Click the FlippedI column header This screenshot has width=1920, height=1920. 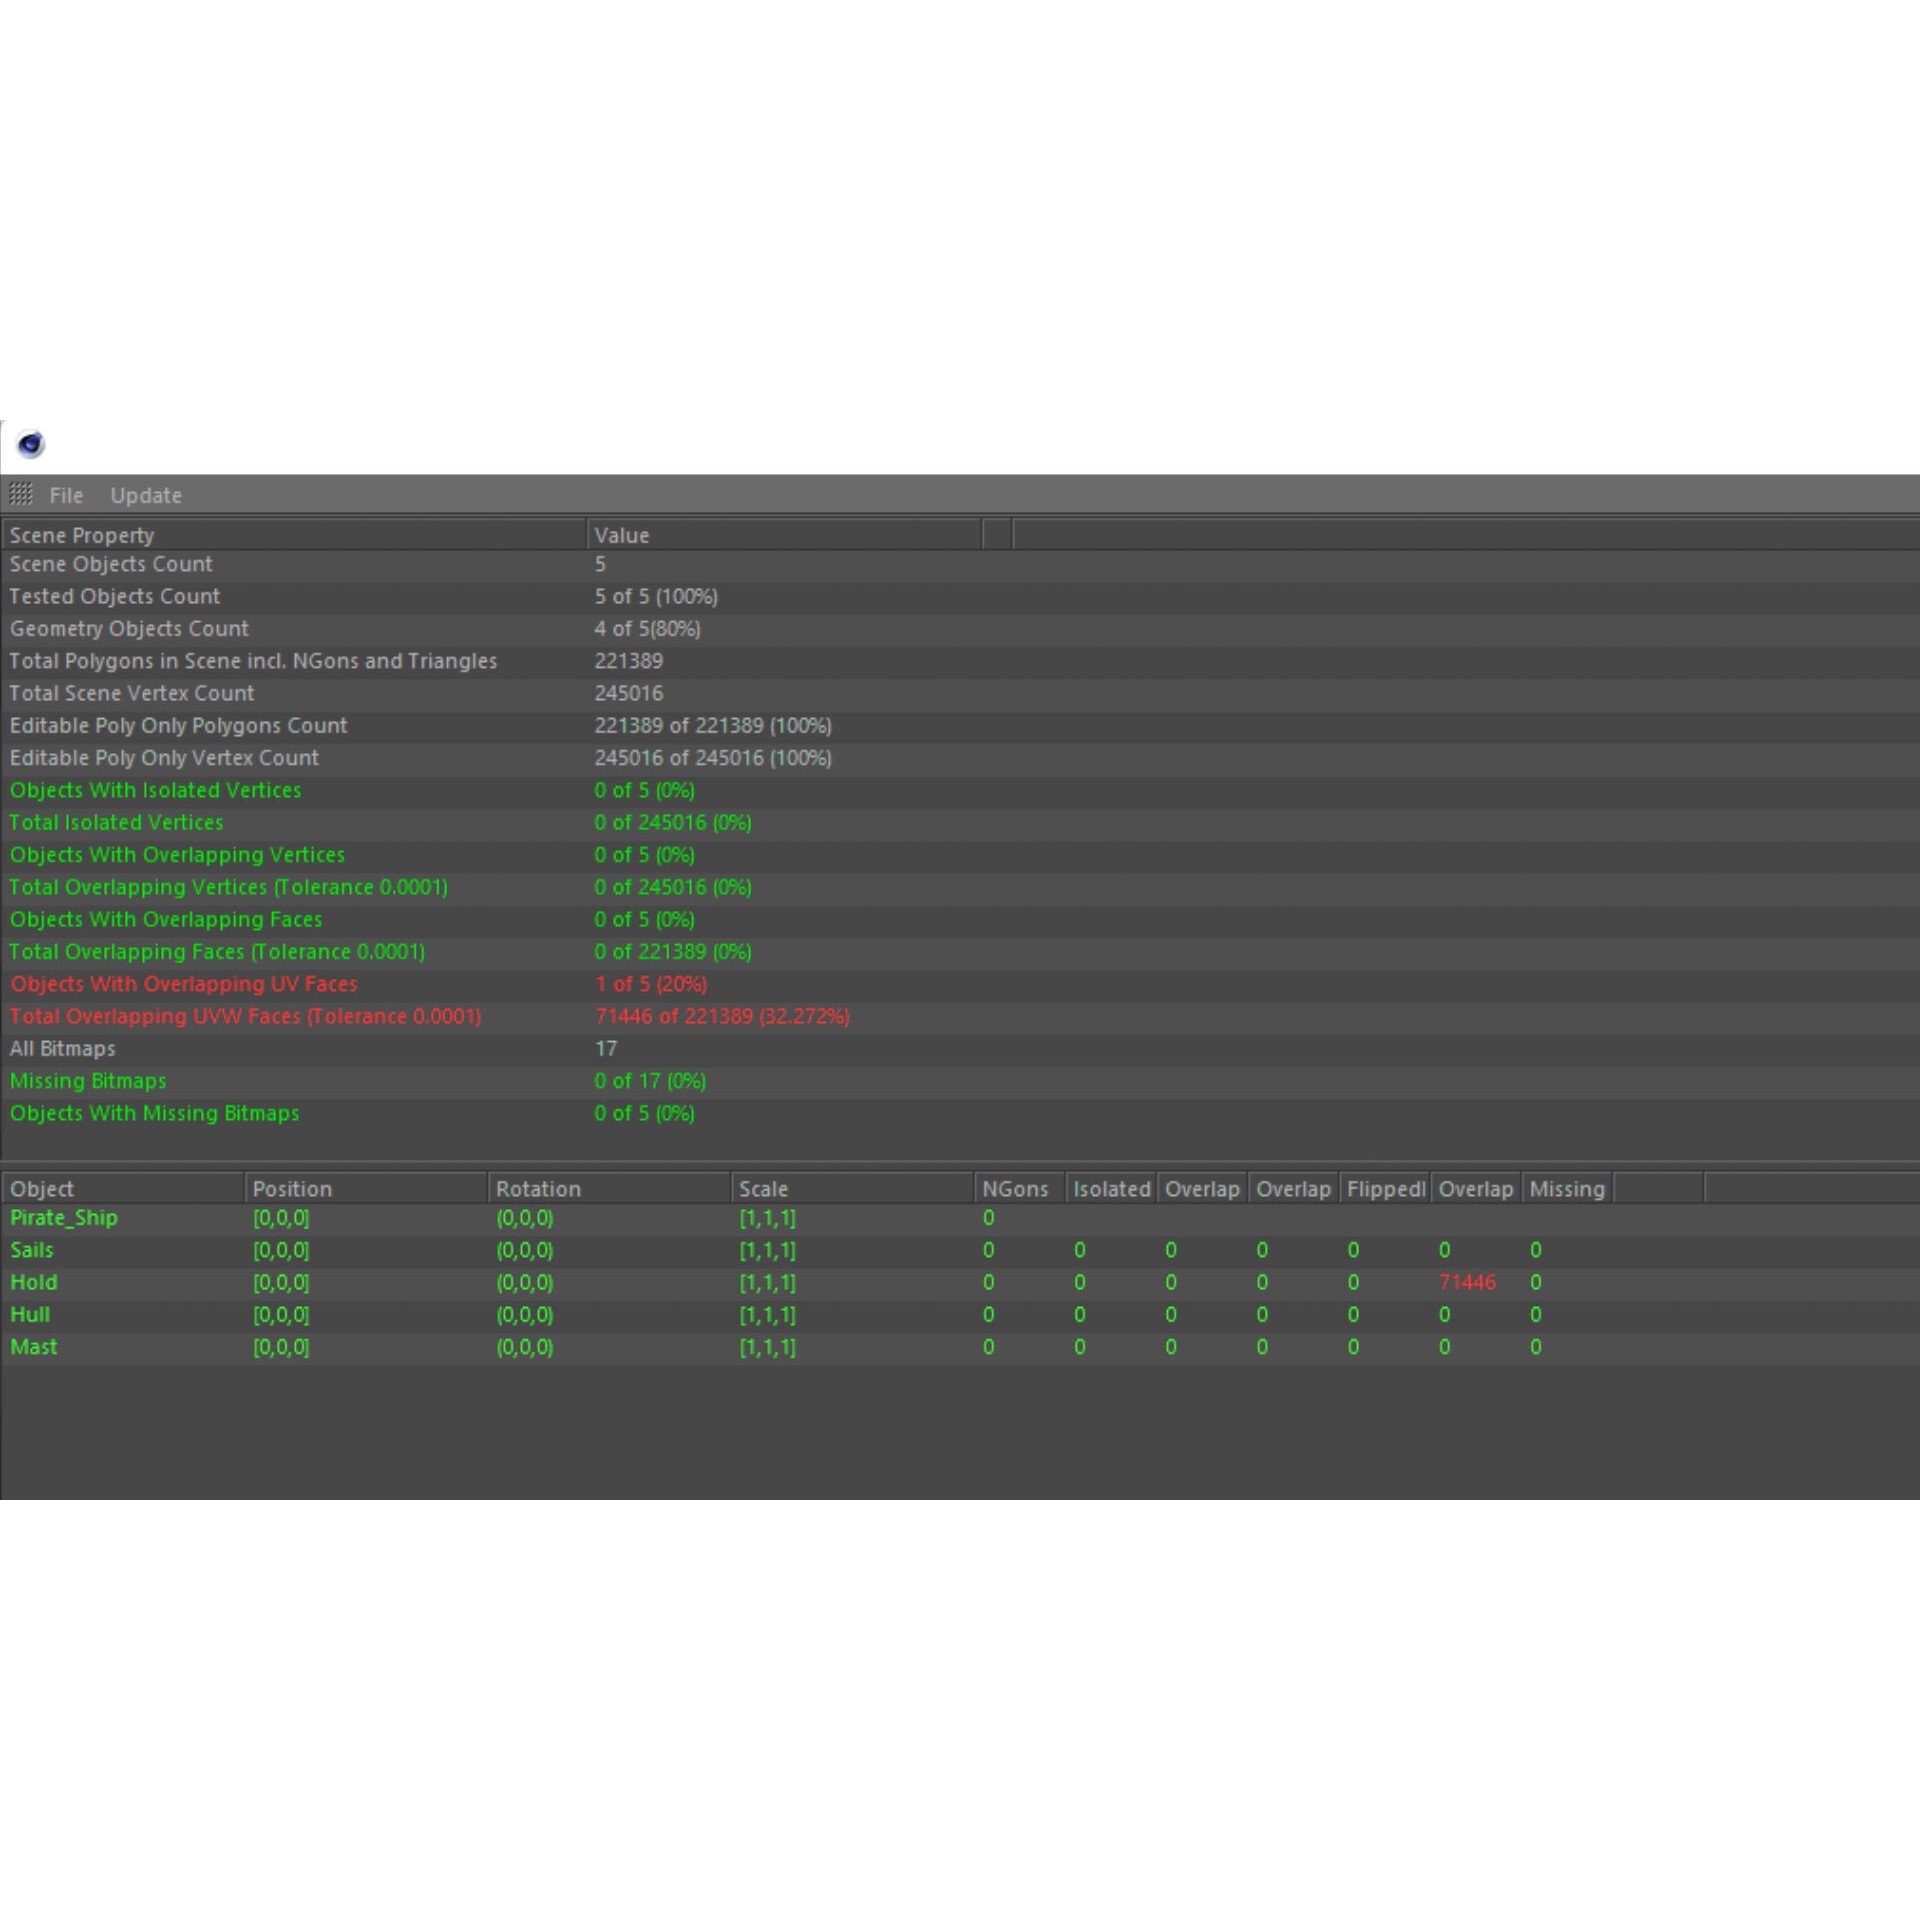pyautogui.click(x=1385, y=1188)
